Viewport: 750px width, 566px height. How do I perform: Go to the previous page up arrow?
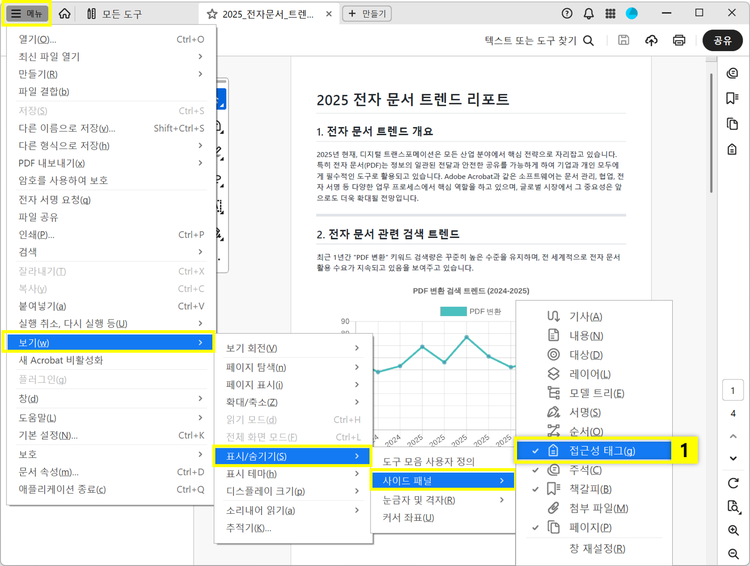(x=733, y=436)
